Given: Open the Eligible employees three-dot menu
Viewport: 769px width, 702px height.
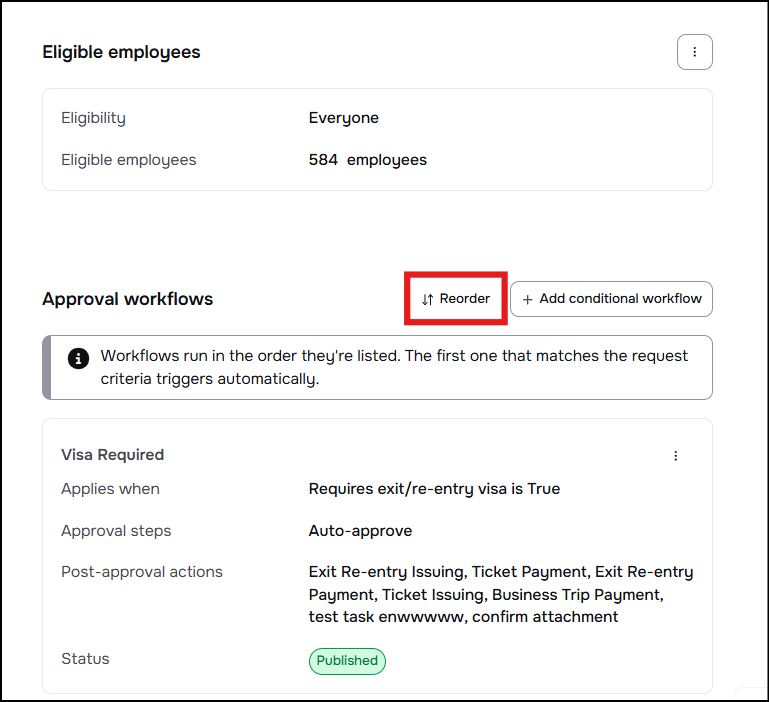Looking at the screenshot, I should pyautogui.click(x=694, y=52).
